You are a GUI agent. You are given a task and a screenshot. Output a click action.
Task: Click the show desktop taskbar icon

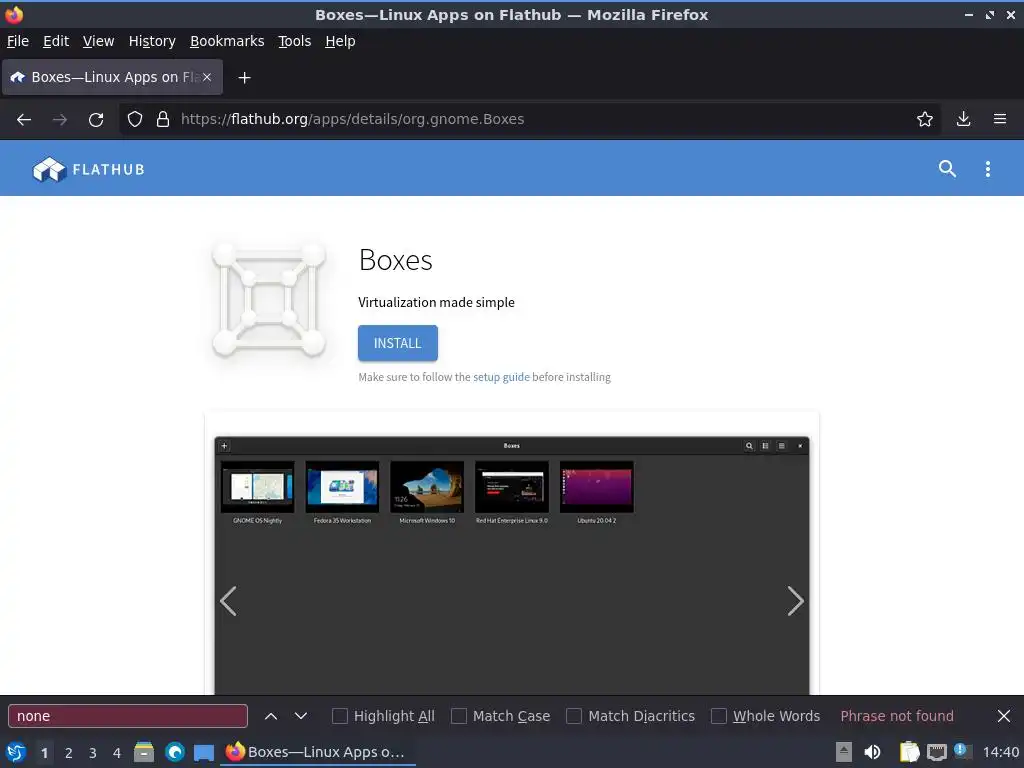click(x=204, y=753)
